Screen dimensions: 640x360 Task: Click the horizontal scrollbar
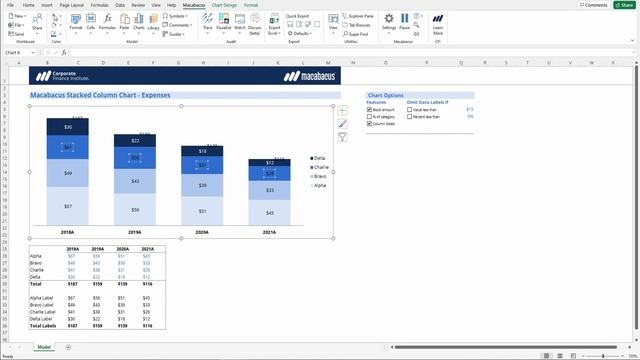click(x=506, y=347)
